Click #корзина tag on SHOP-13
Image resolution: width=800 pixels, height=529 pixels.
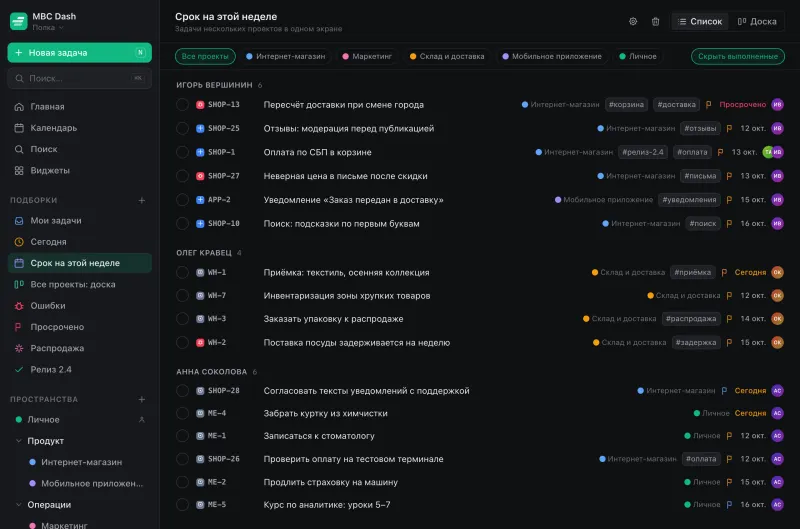626,105
